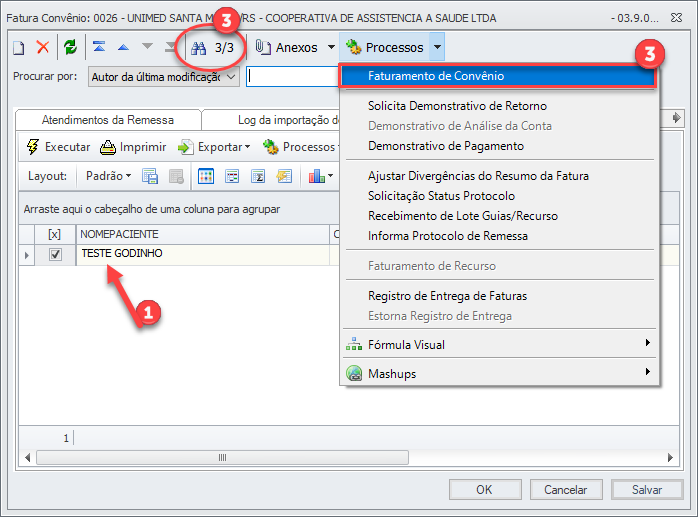Click the save layout icon next to Padrão
This screenshot has height=517, width=698.
[150, 176]
